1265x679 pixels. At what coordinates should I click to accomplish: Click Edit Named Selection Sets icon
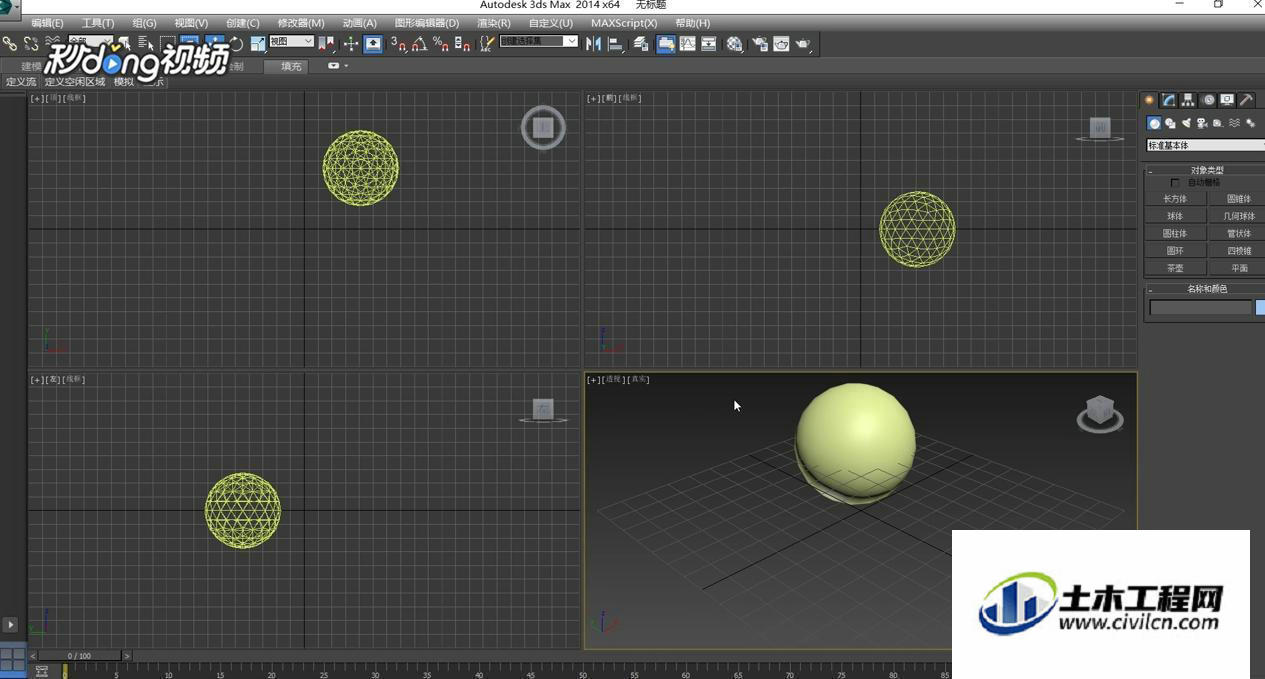[488, 43]
